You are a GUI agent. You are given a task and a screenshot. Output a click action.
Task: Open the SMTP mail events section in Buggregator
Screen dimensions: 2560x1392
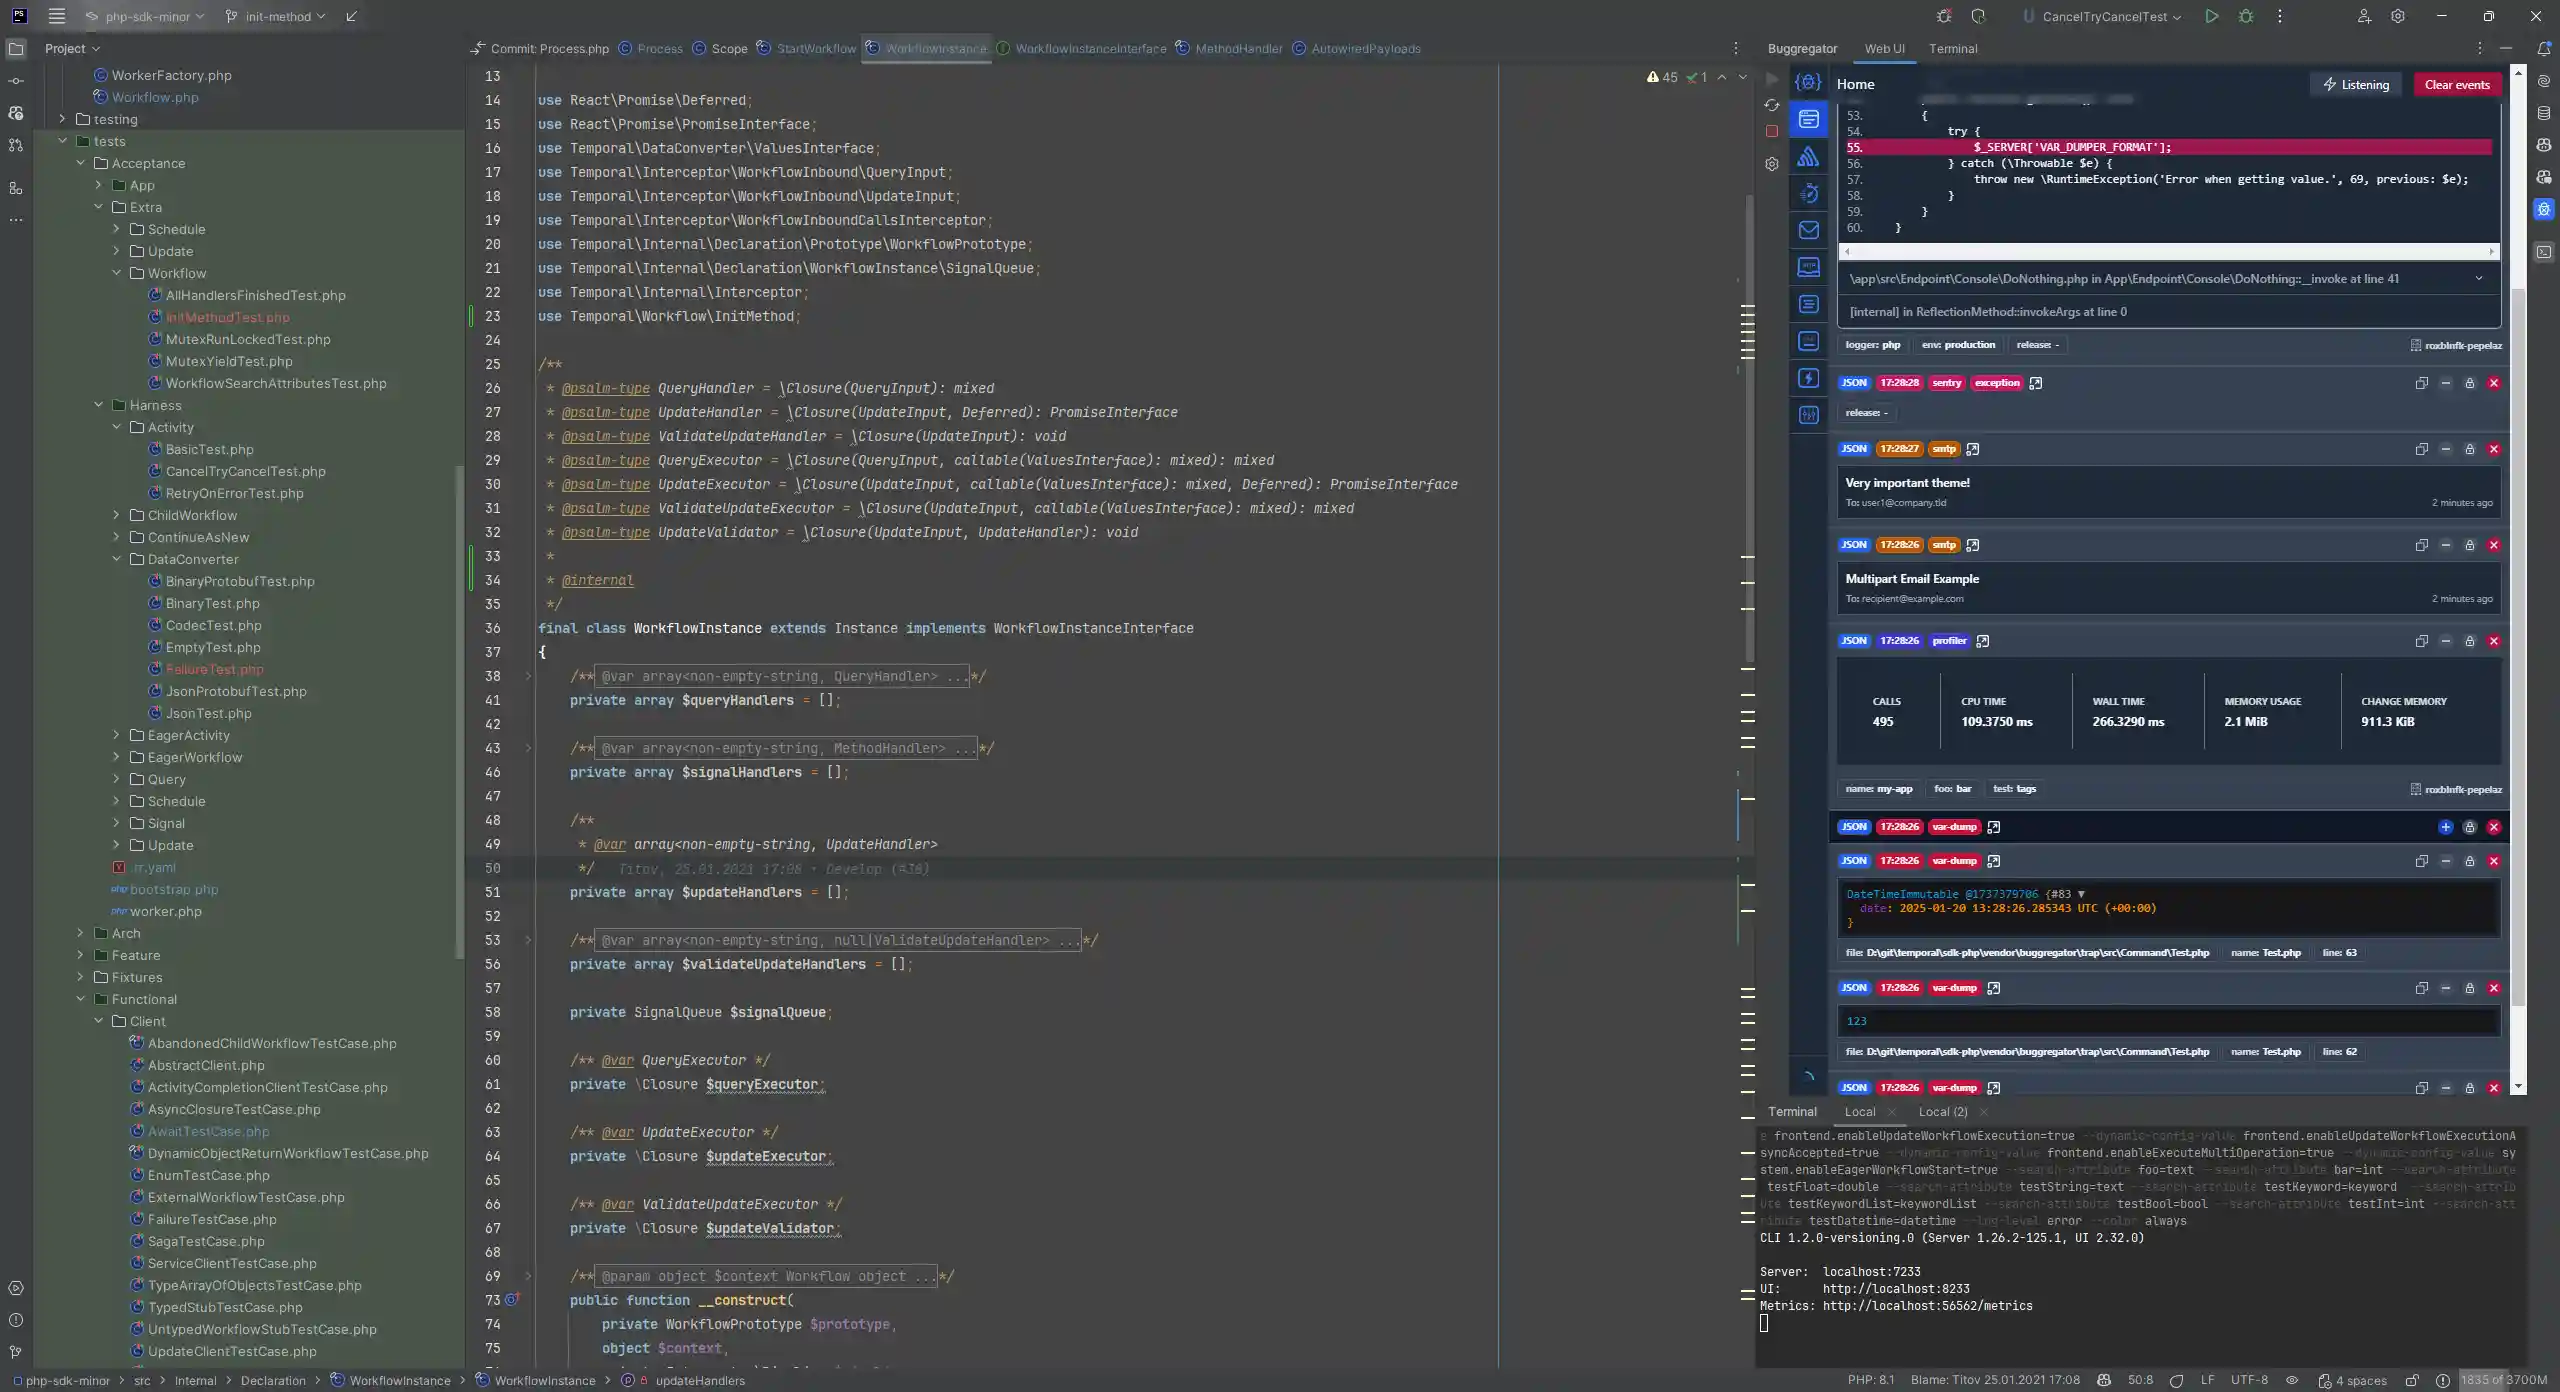(x=1809, y=230)
